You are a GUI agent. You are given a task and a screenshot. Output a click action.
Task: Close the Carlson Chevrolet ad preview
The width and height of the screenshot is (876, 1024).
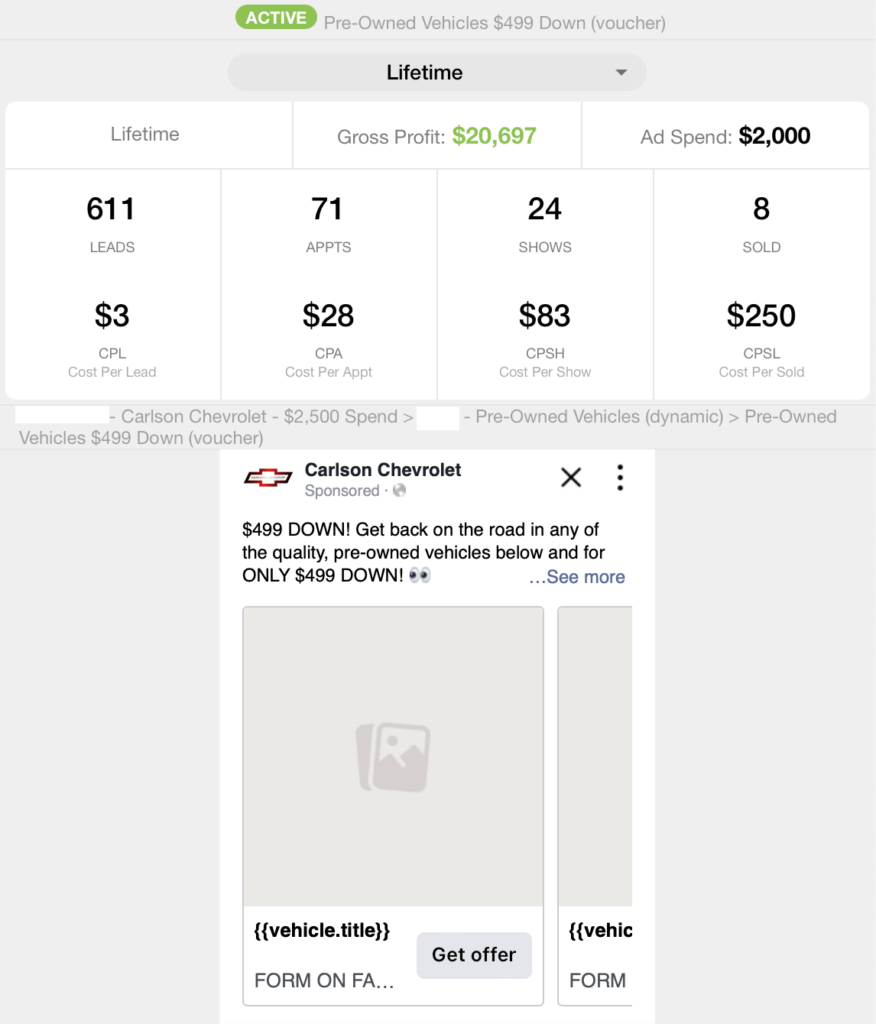click(571, 478)
